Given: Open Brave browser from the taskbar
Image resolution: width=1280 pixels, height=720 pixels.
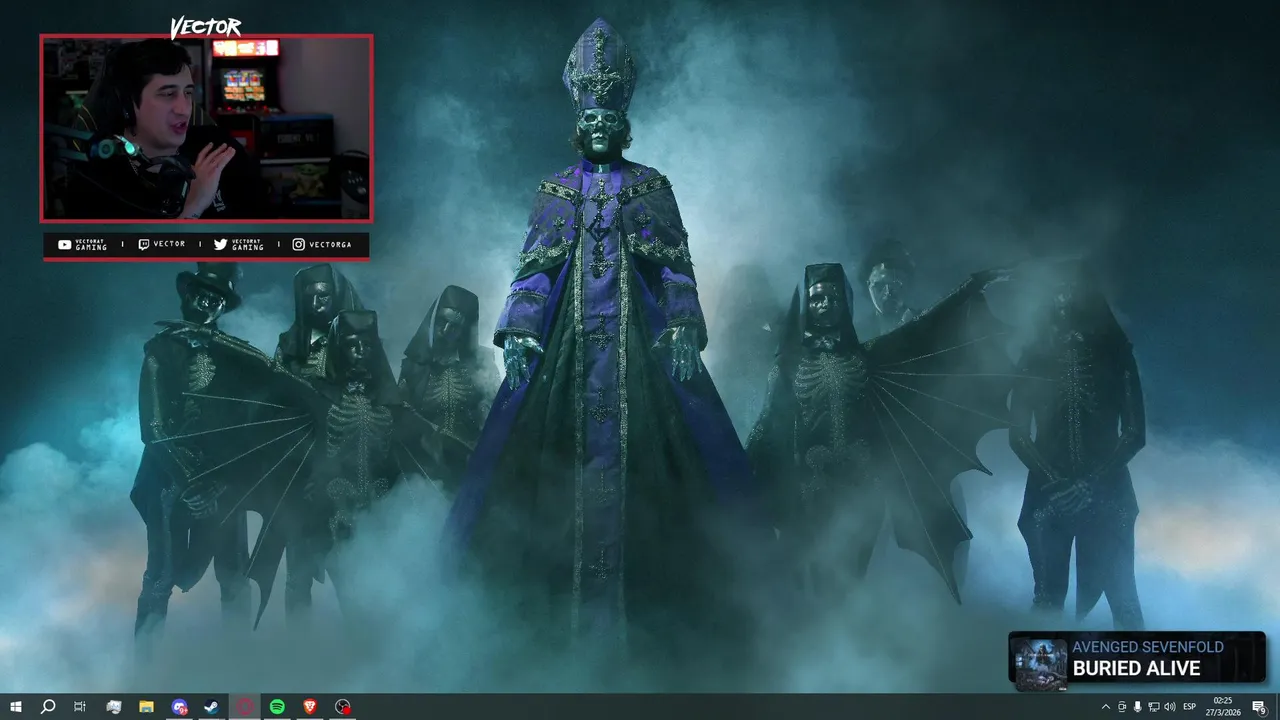Looking at the screenshot, I should click(310, 707).
